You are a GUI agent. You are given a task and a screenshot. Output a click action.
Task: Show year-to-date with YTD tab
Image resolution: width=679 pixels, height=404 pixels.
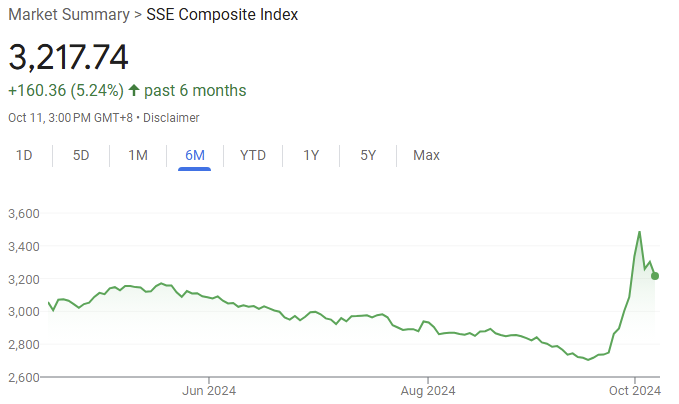253,155
